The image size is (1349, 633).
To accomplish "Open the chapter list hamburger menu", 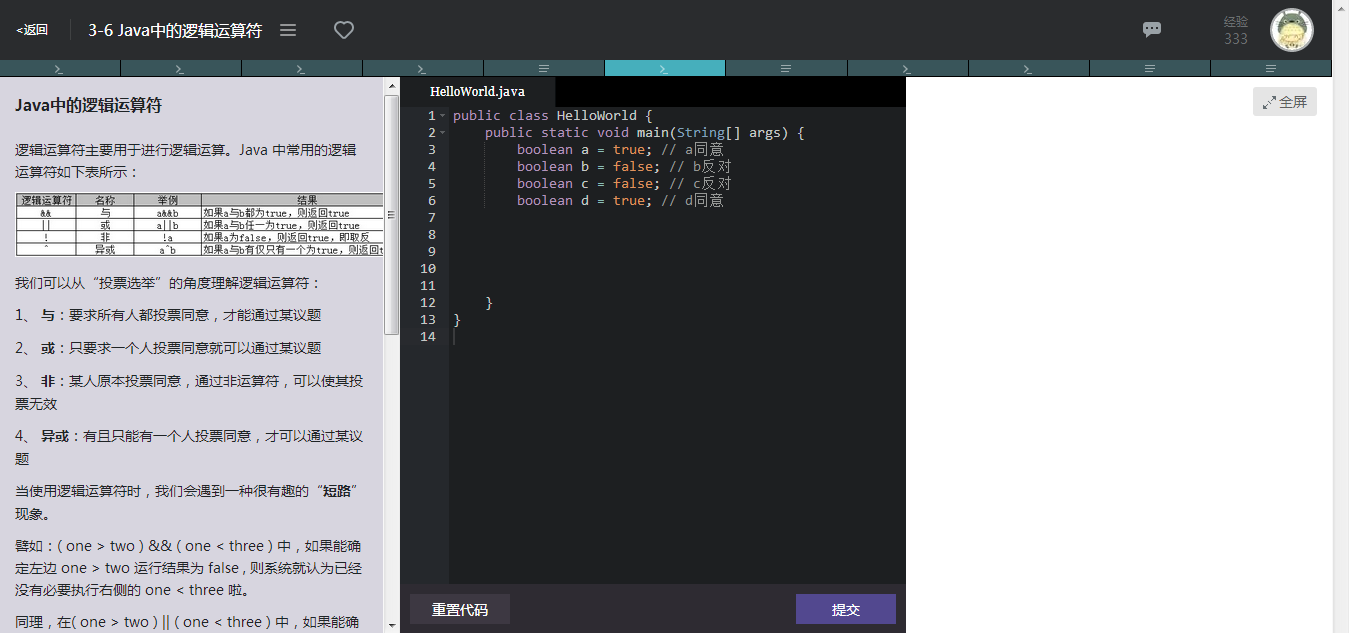I will pos(288,30).
